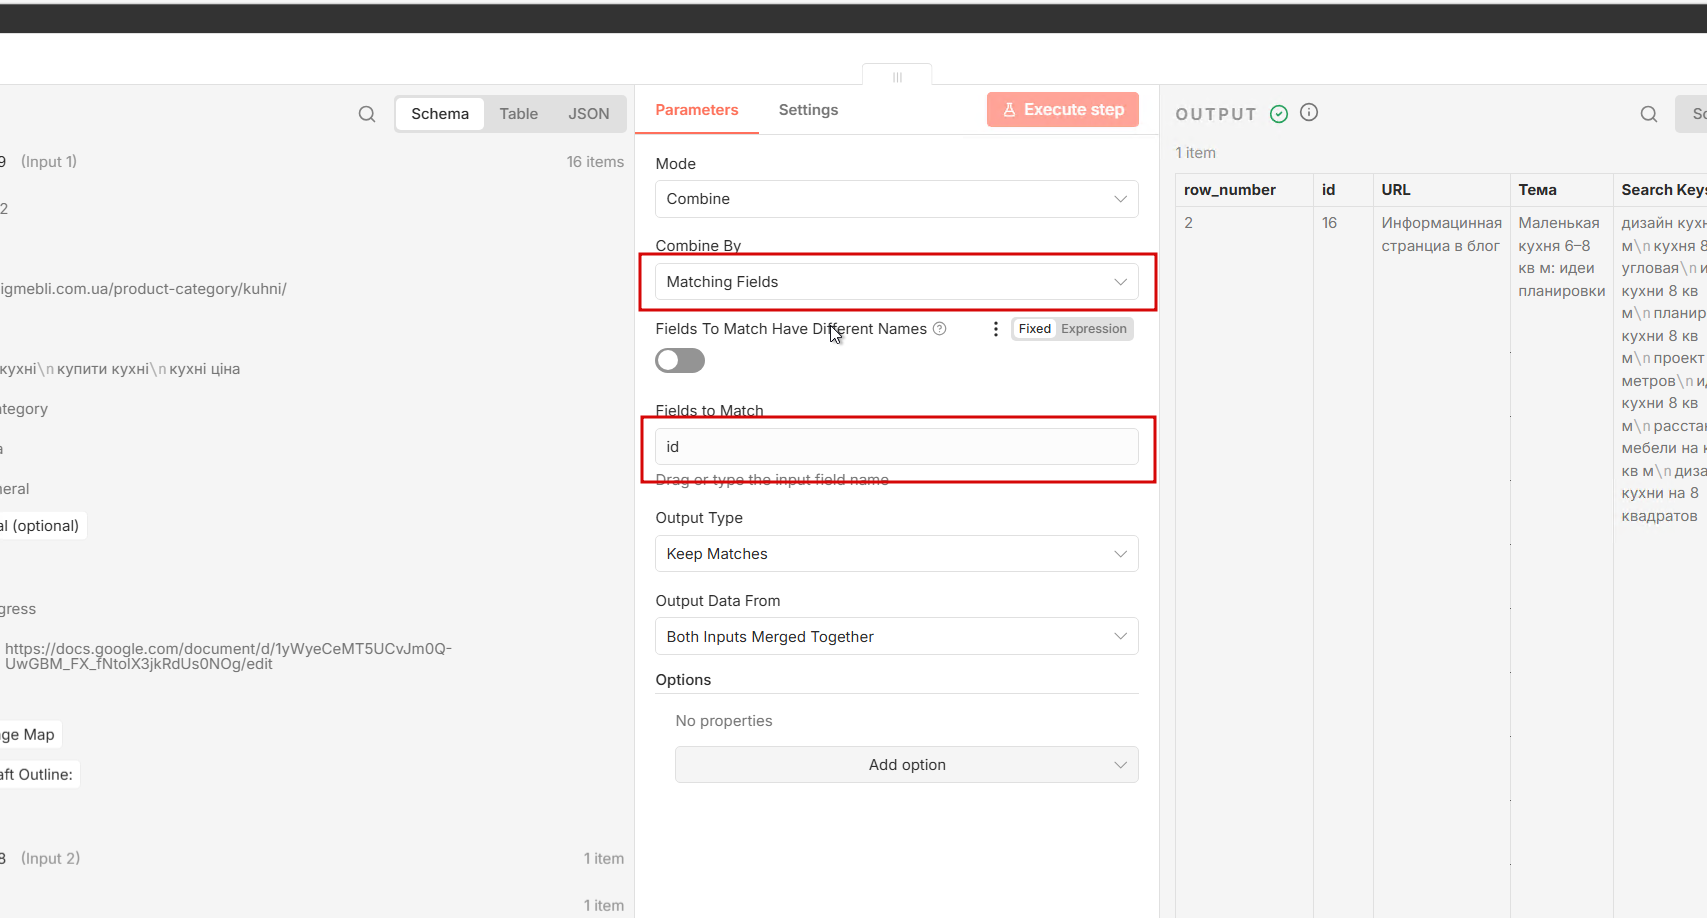Click the Тема column header in output
Screen dimensions: 1707x918
pyautogui.click(x=1561, y=190)
